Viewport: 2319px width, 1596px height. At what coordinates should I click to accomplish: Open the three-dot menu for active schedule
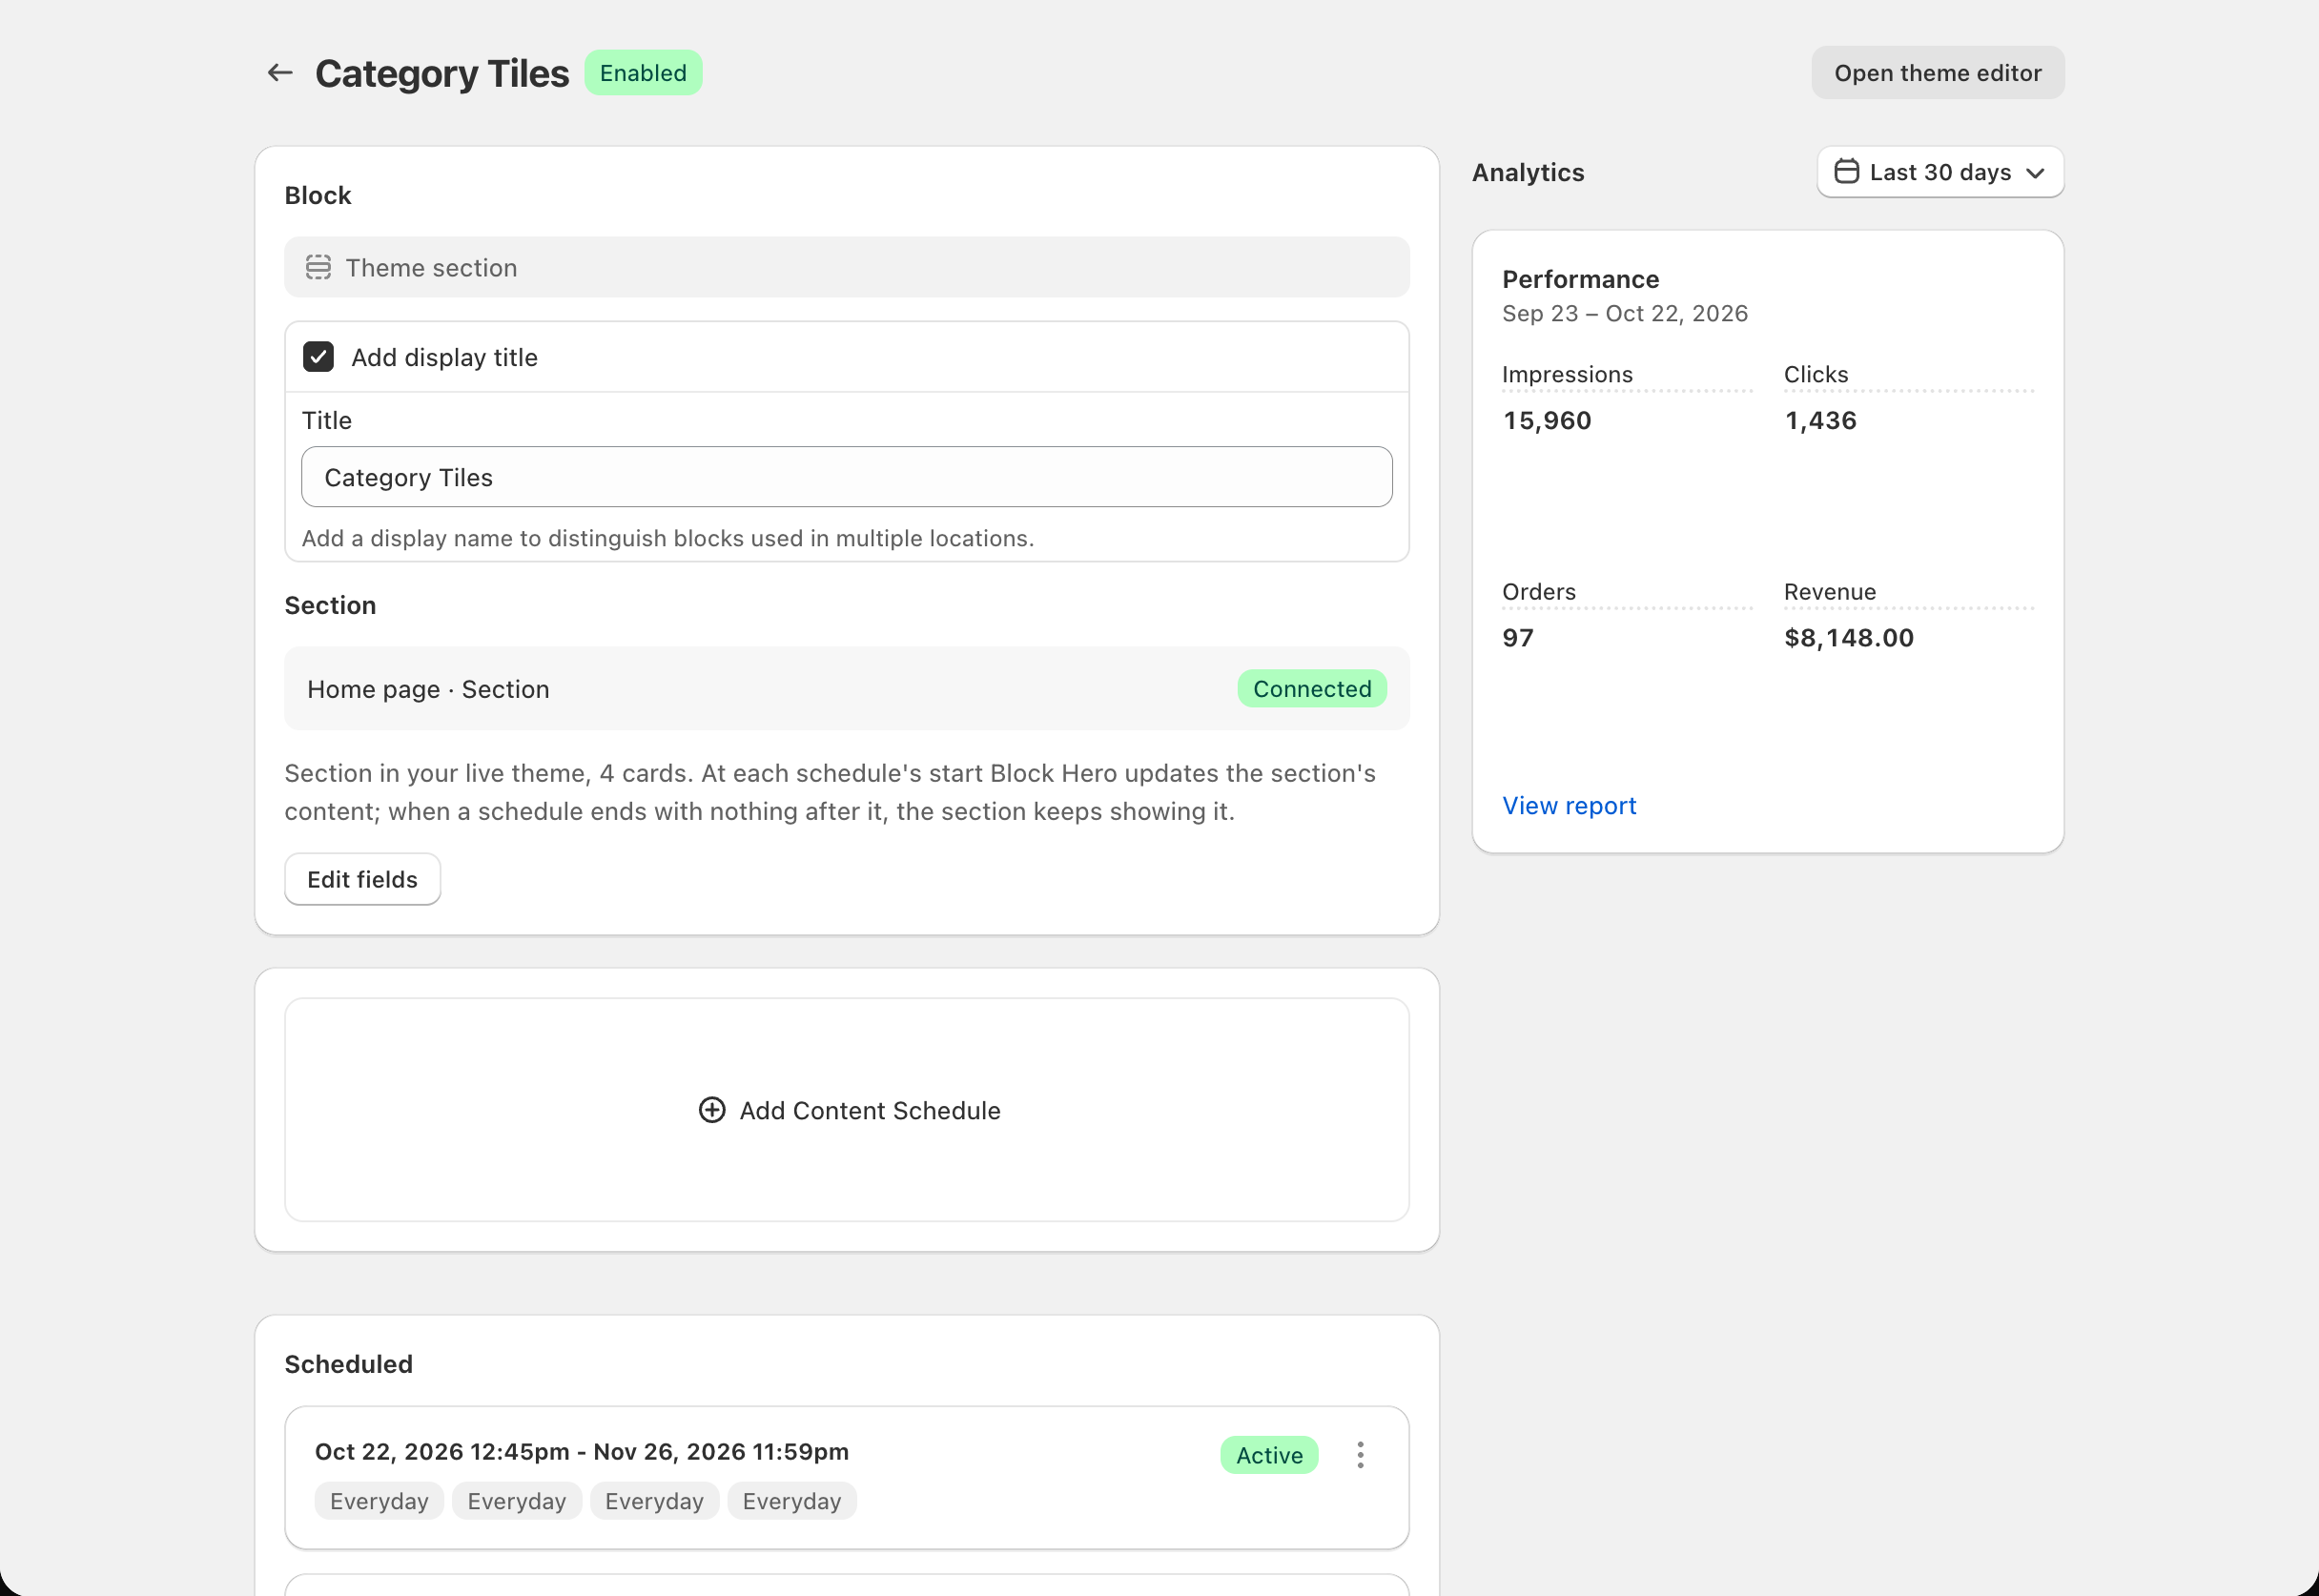coord(1360,1455)
